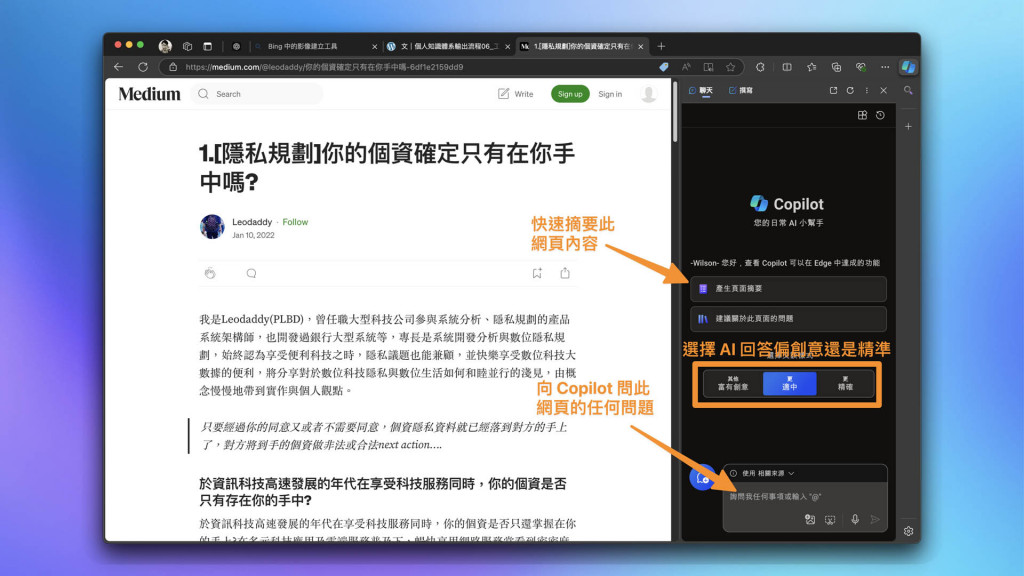
Task: Click the green Sign up button
Action: click(570, 94)
